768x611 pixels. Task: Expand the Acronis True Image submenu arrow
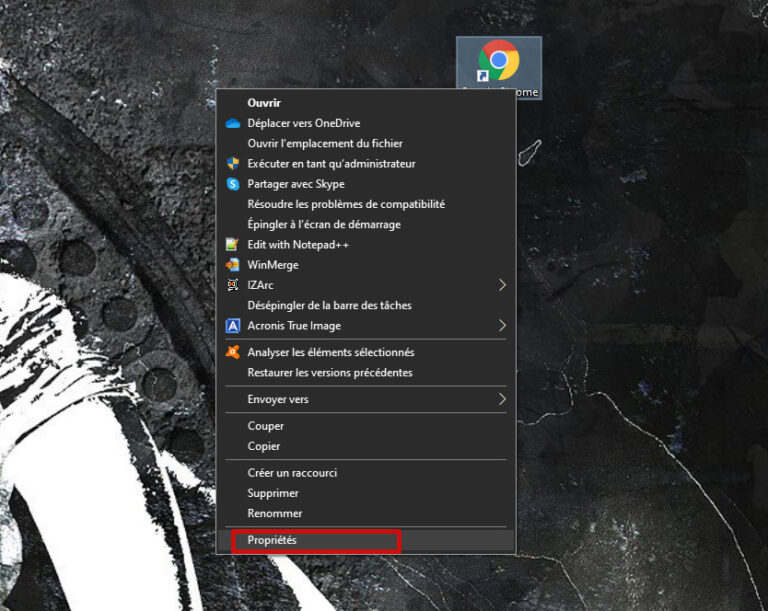502,325
